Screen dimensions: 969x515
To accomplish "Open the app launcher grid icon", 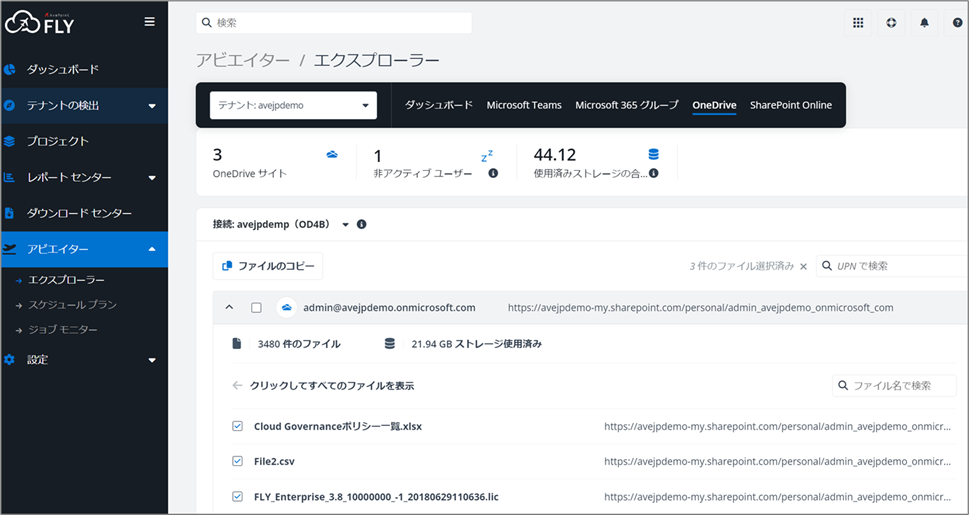I will coord(858,23).
